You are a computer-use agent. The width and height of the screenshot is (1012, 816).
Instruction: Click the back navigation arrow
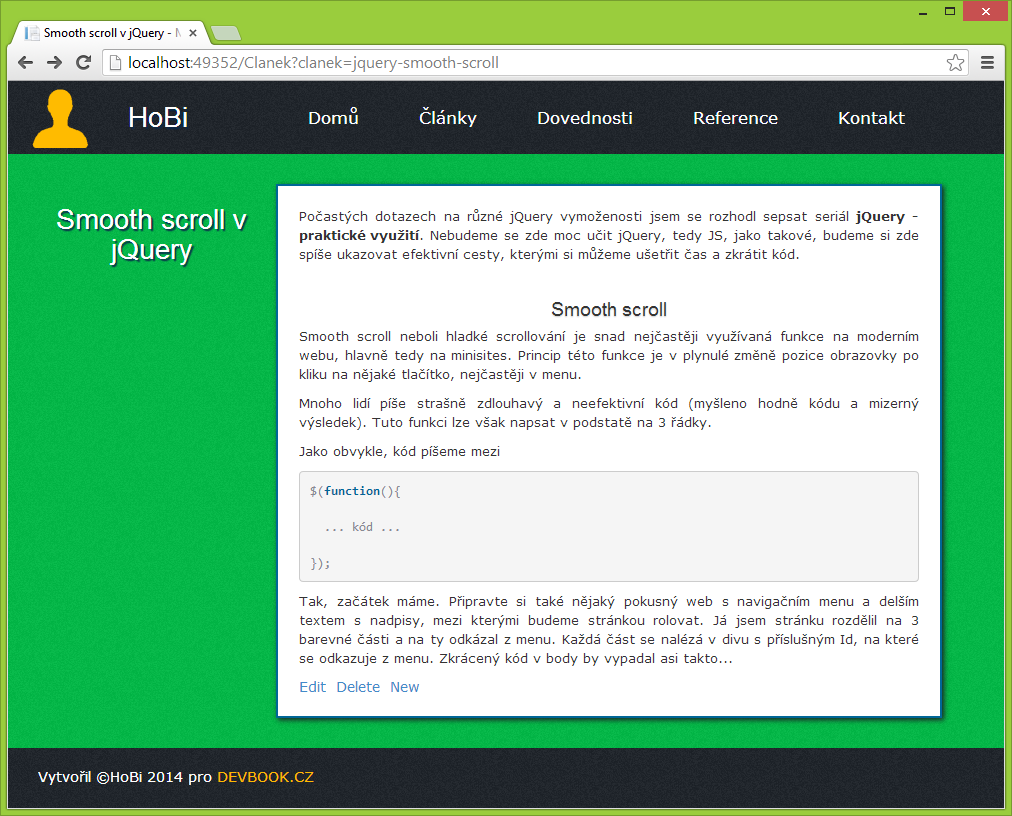(25, 62)
